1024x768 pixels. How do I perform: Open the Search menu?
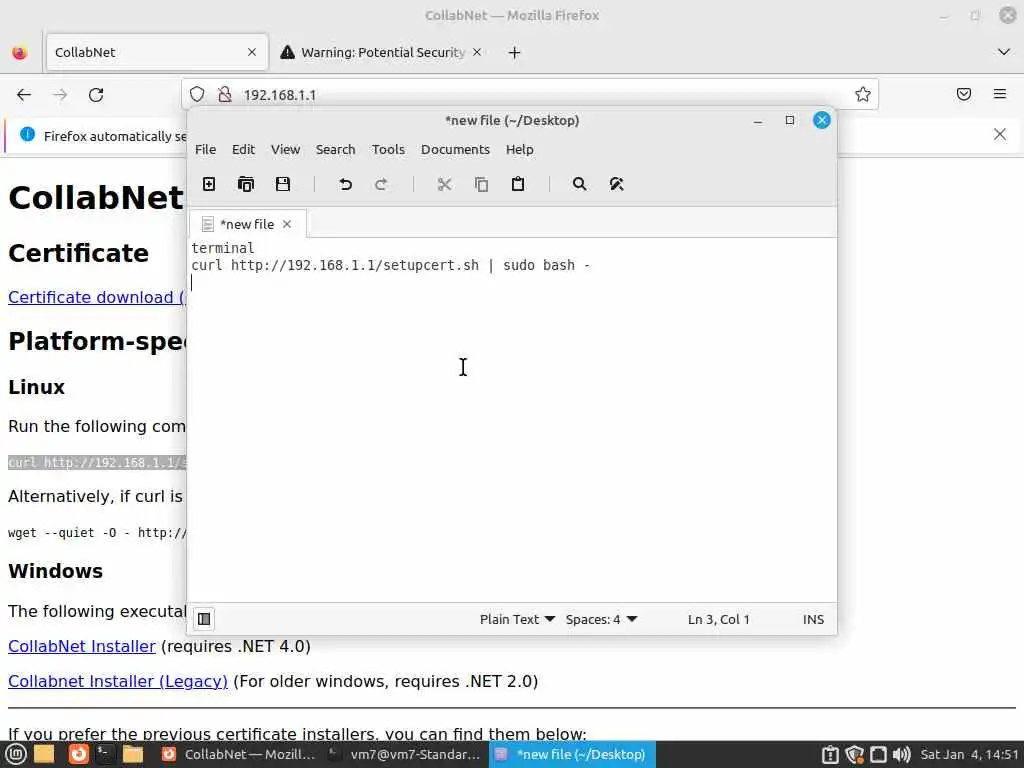click(336, 150)
